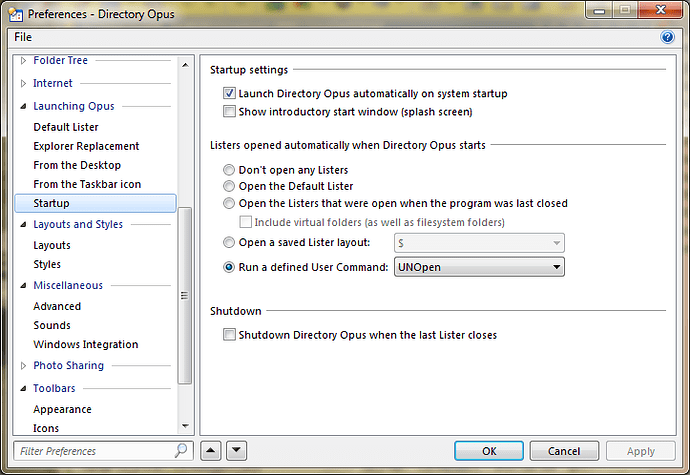This screenshot has height=475, width=690.
Task: Open the From the Desktop preferences page
Action: pos(77,165)
